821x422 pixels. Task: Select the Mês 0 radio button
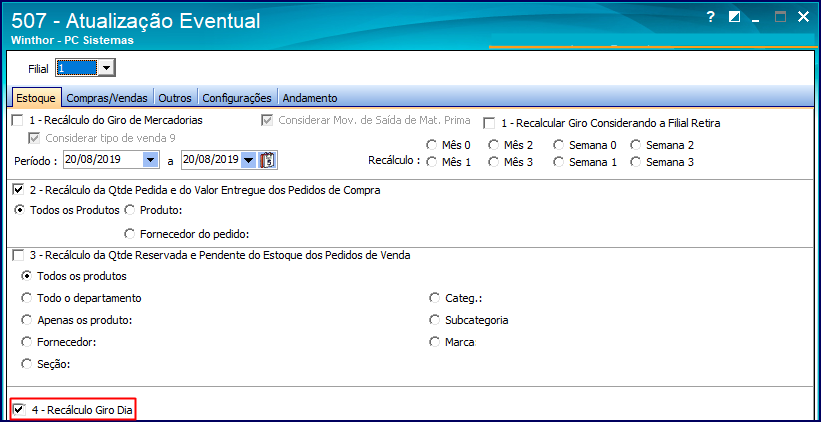(432, 145)
